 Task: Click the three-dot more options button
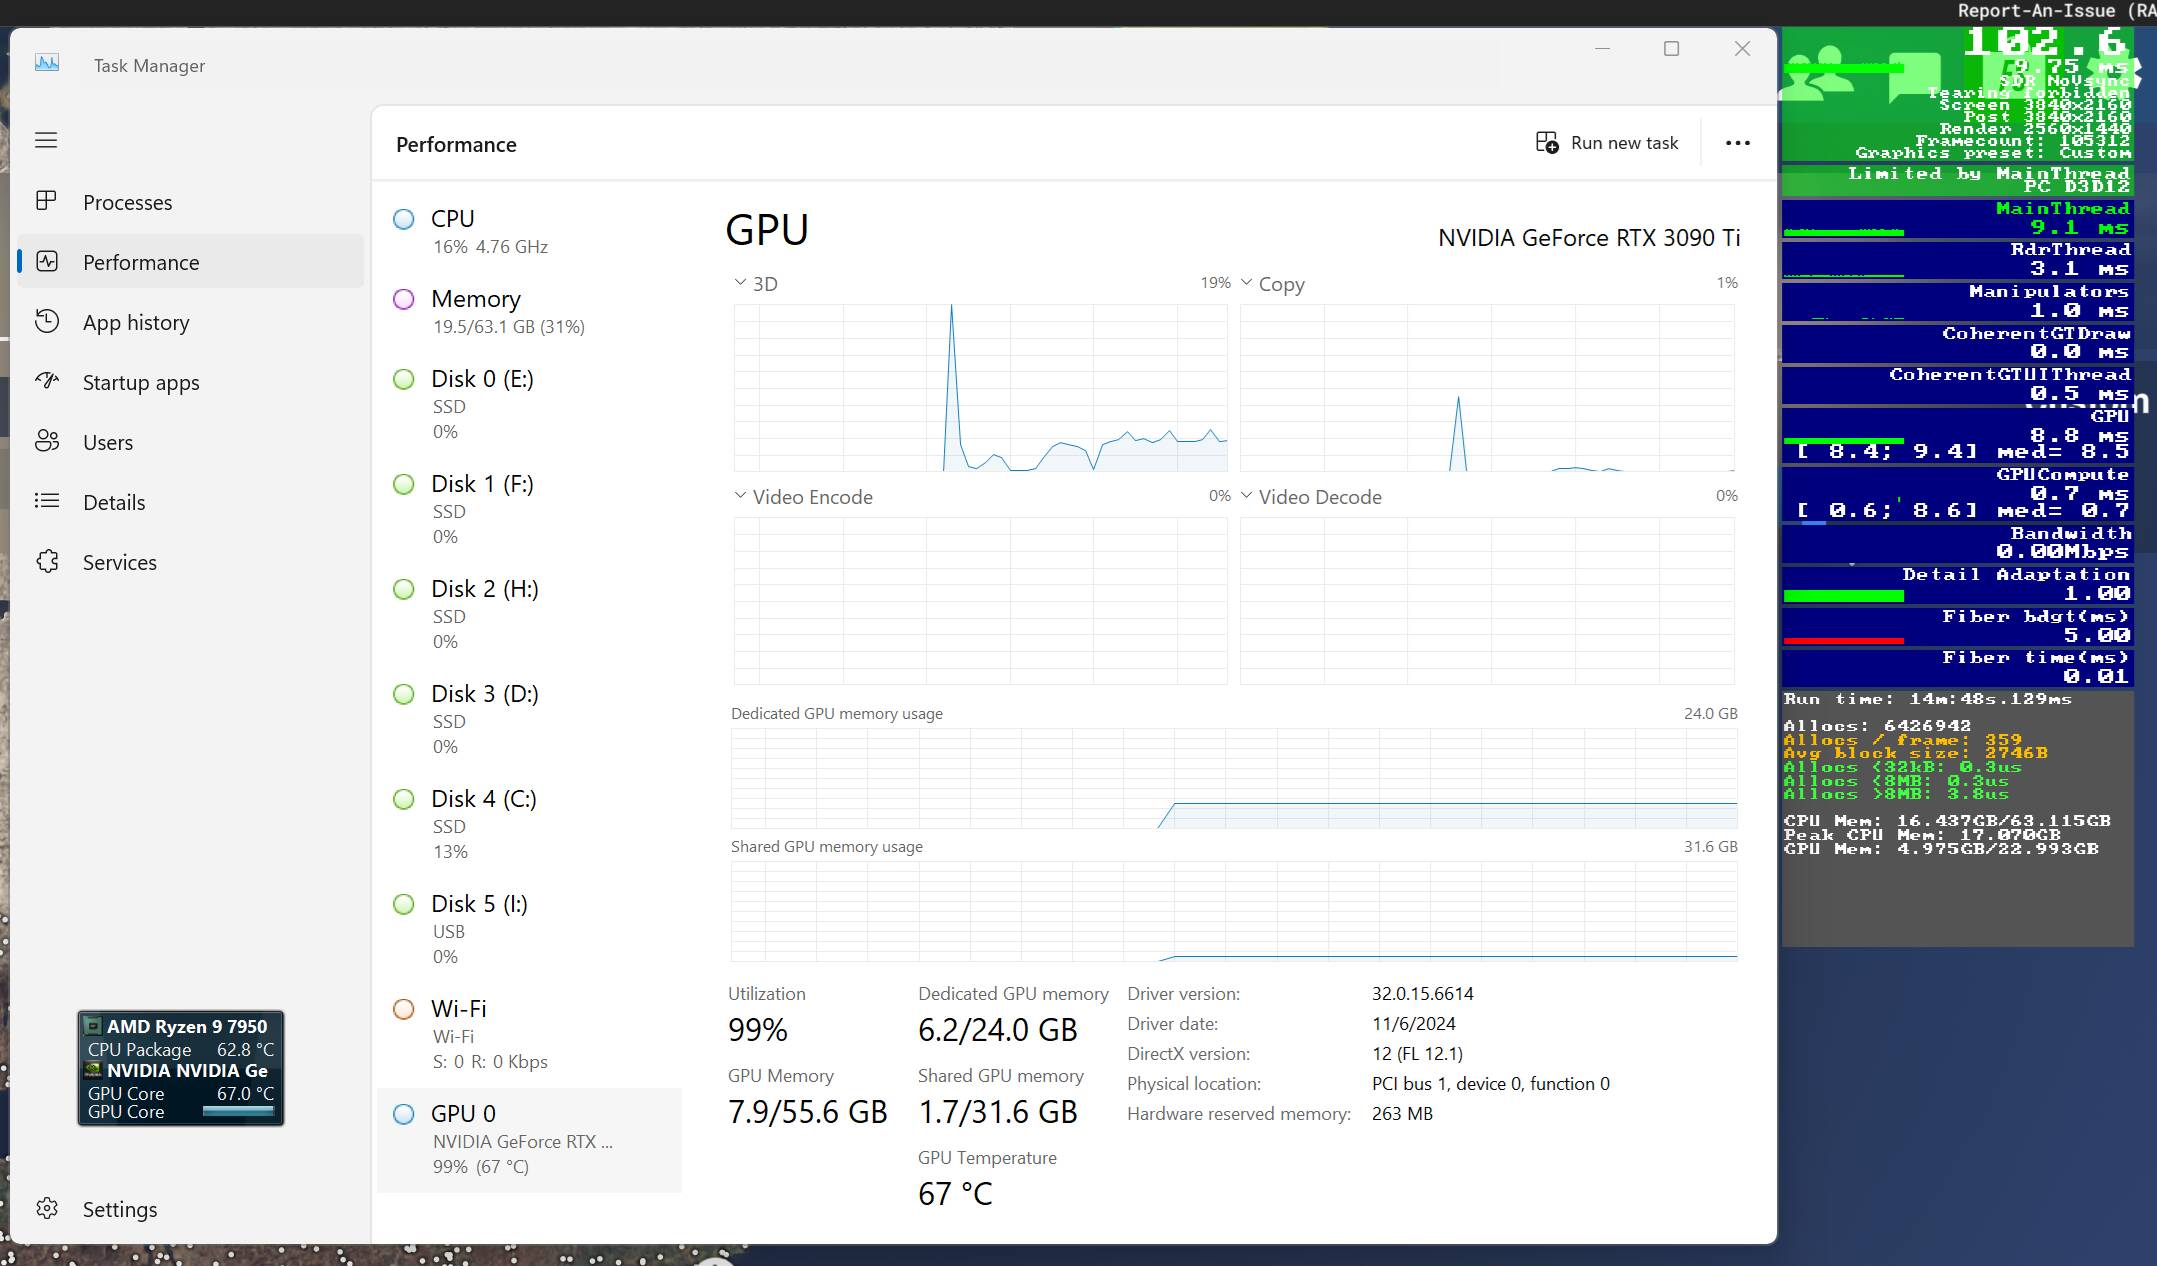(1737, 143)
